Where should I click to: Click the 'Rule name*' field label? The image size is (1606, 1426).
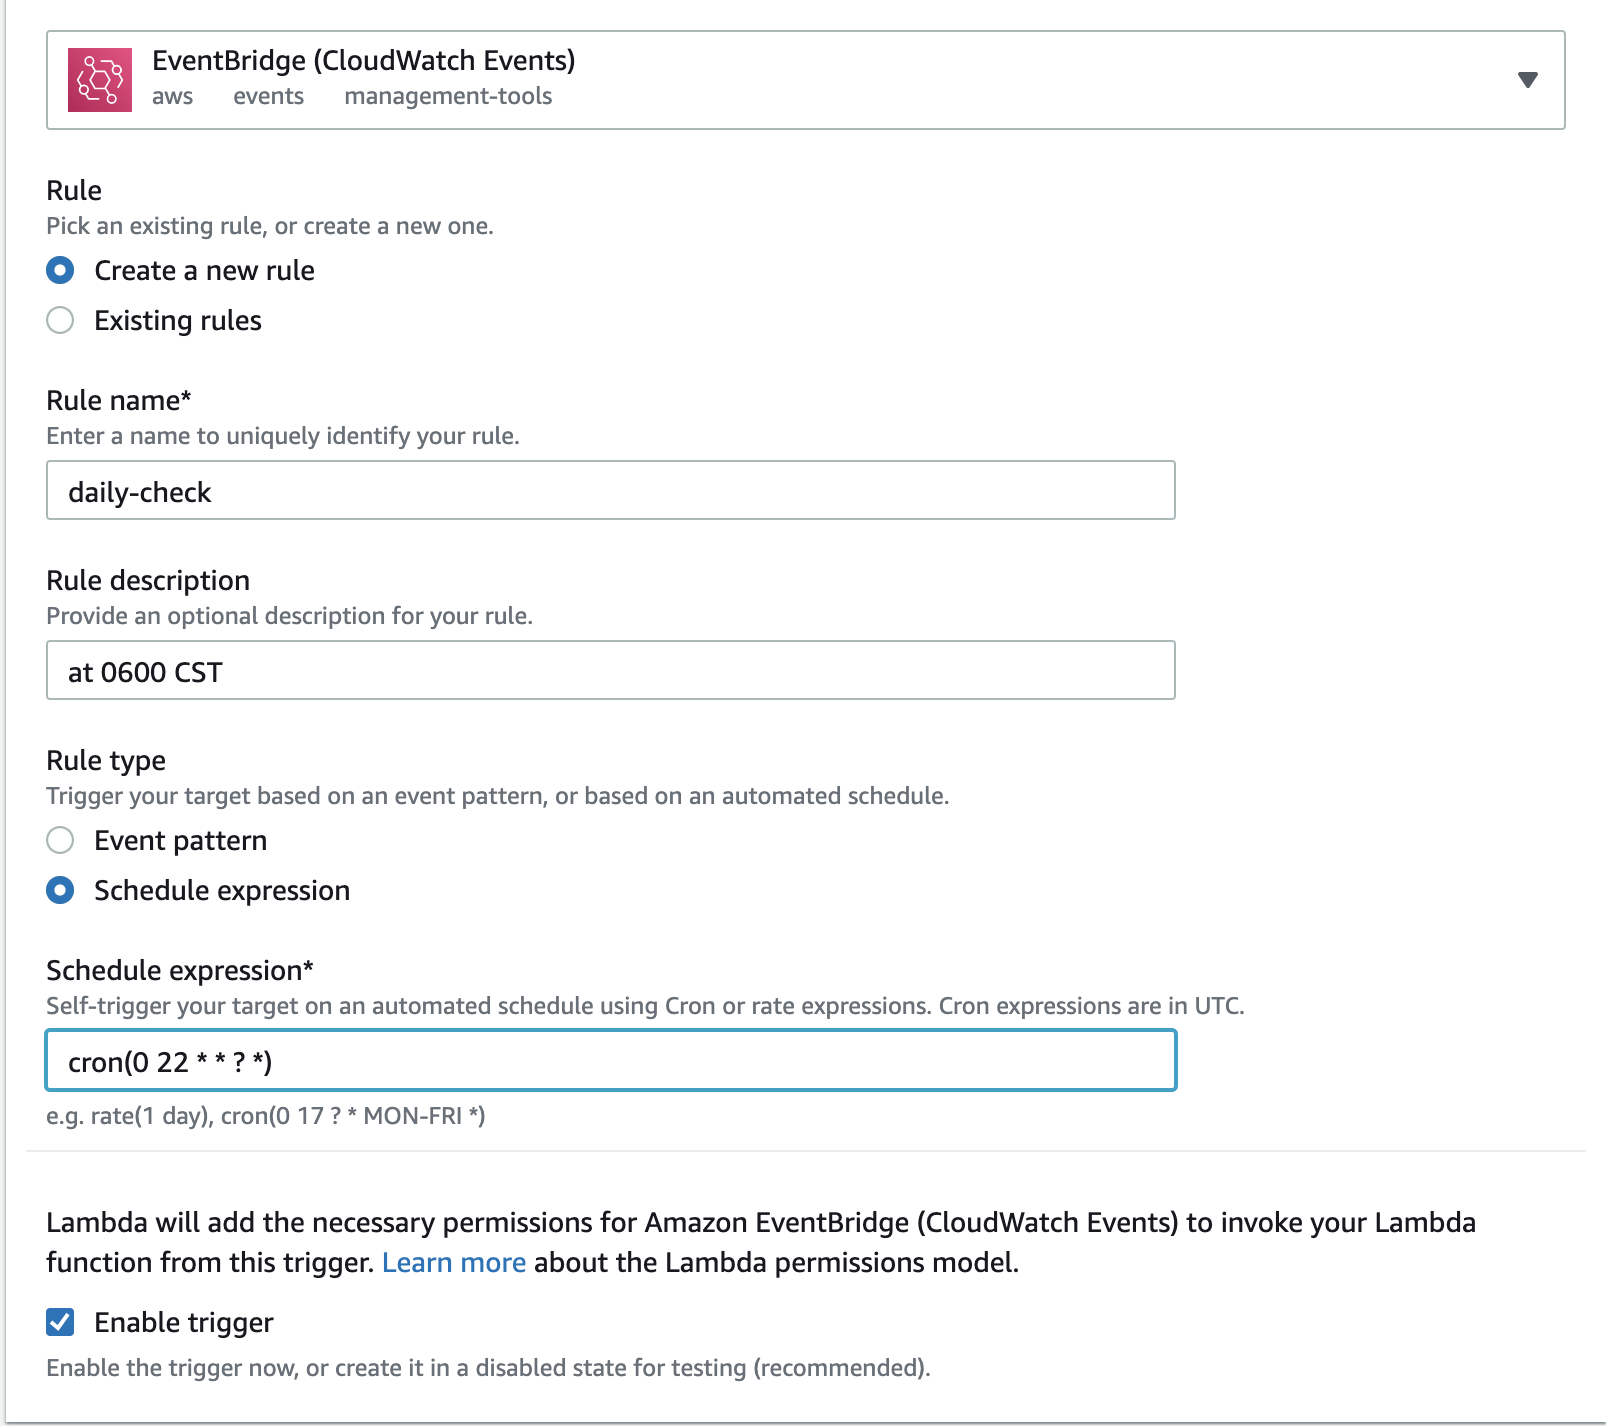118,400
